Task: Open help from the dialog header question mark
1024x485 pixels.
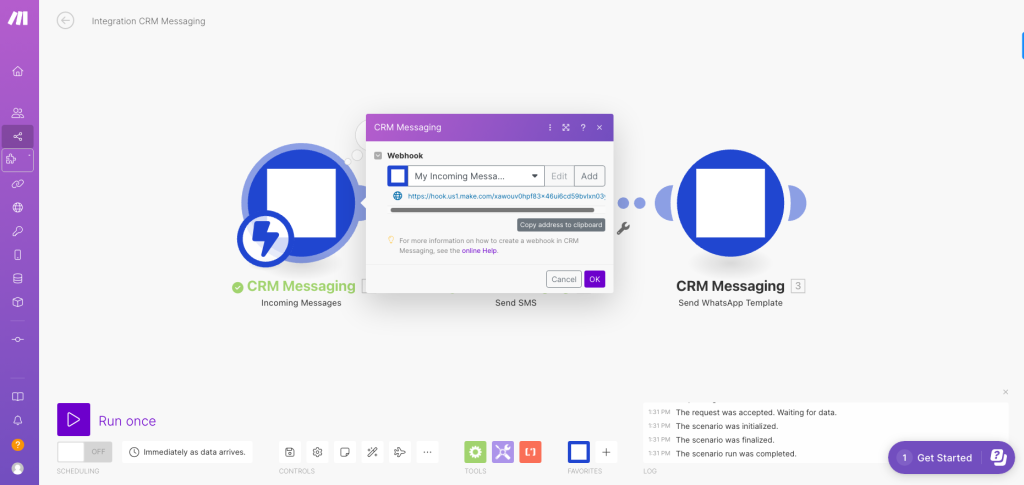Action: pyautogui.click(x=583, y=127)
